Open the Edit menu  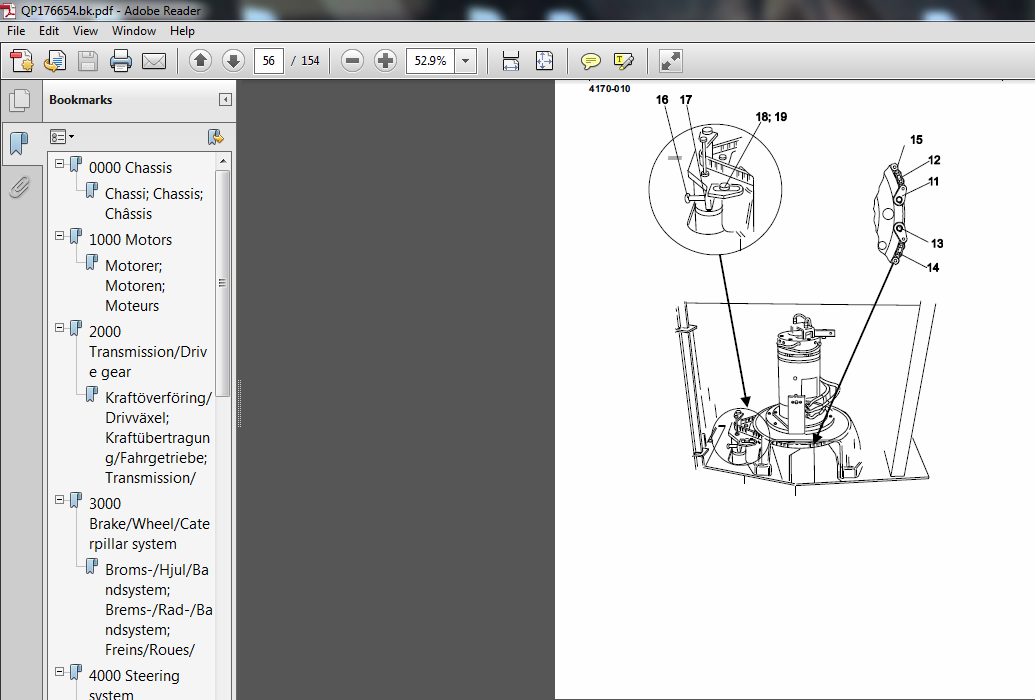coord(49,31)
